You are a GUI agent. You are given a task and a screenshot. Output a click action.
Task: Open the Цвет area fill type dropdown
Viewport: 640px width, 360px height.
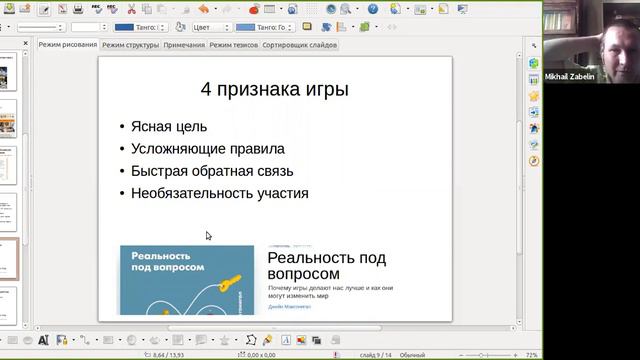click(x=211, y=27)
